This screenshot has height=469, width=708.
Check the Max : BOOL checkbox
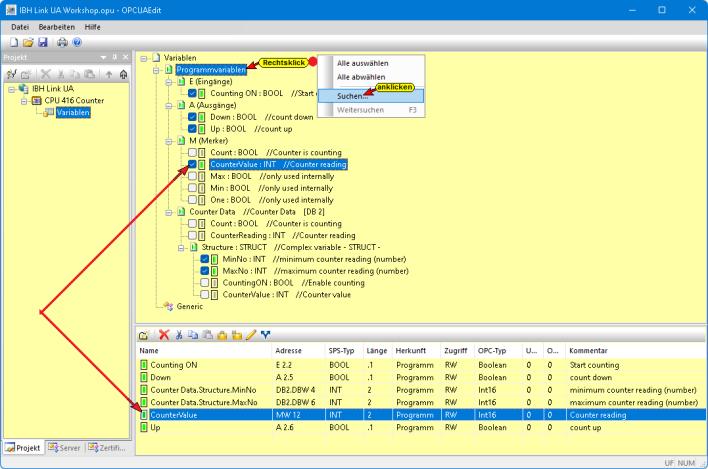(192, 176)
